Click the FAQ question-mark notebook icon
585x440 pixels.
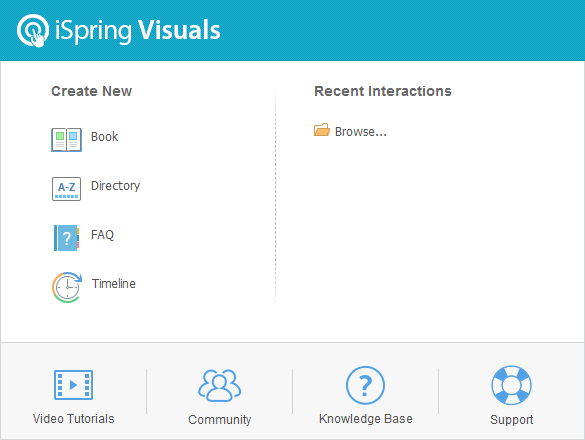pyautogui.click(x=66, y=238)
